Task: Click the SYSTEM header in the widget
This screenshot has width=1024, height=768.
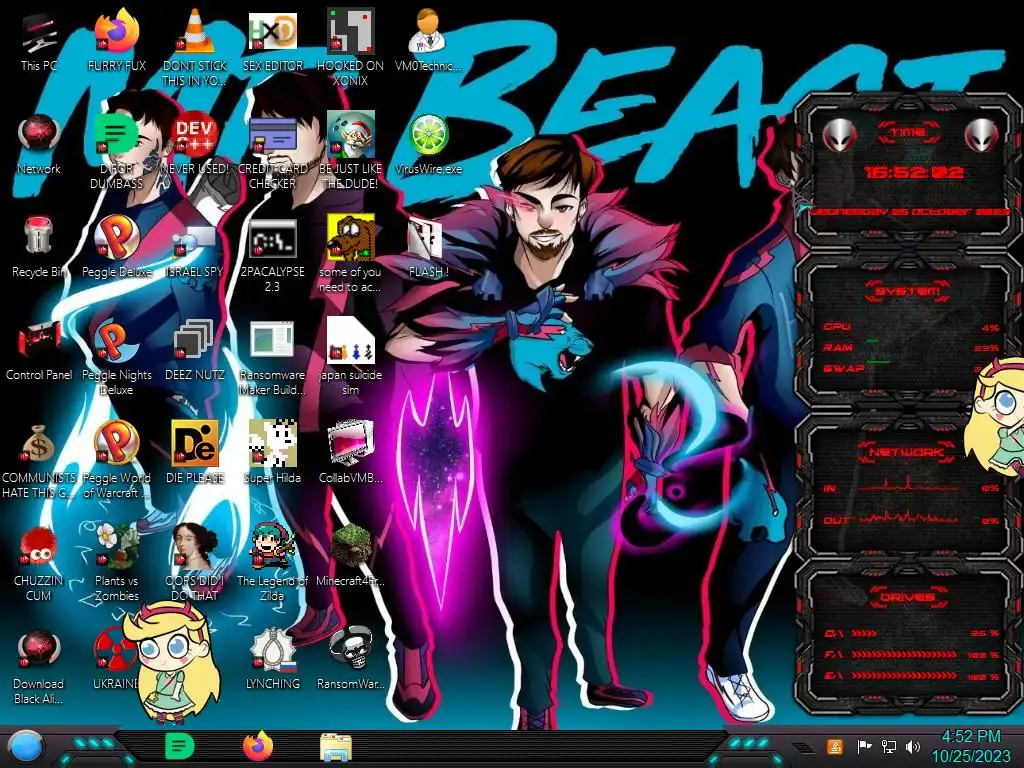Action: (908, 291)
